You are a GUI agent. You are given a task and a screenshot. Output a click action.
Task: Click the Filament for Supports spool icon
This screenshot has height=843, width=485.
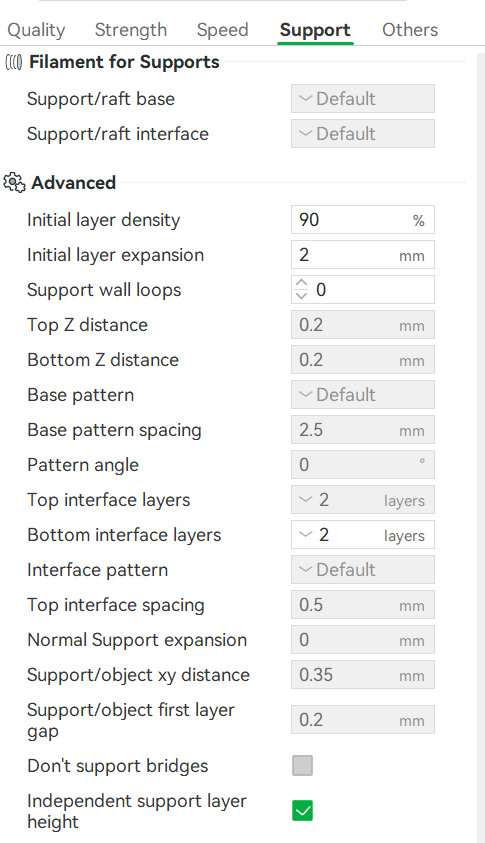pos(13,62)
